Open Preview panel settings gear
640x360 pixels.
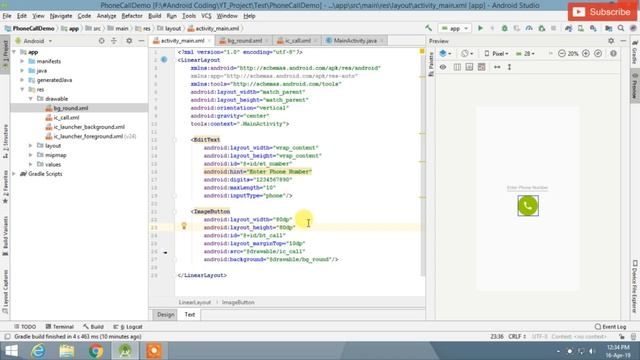coord(611,41)
